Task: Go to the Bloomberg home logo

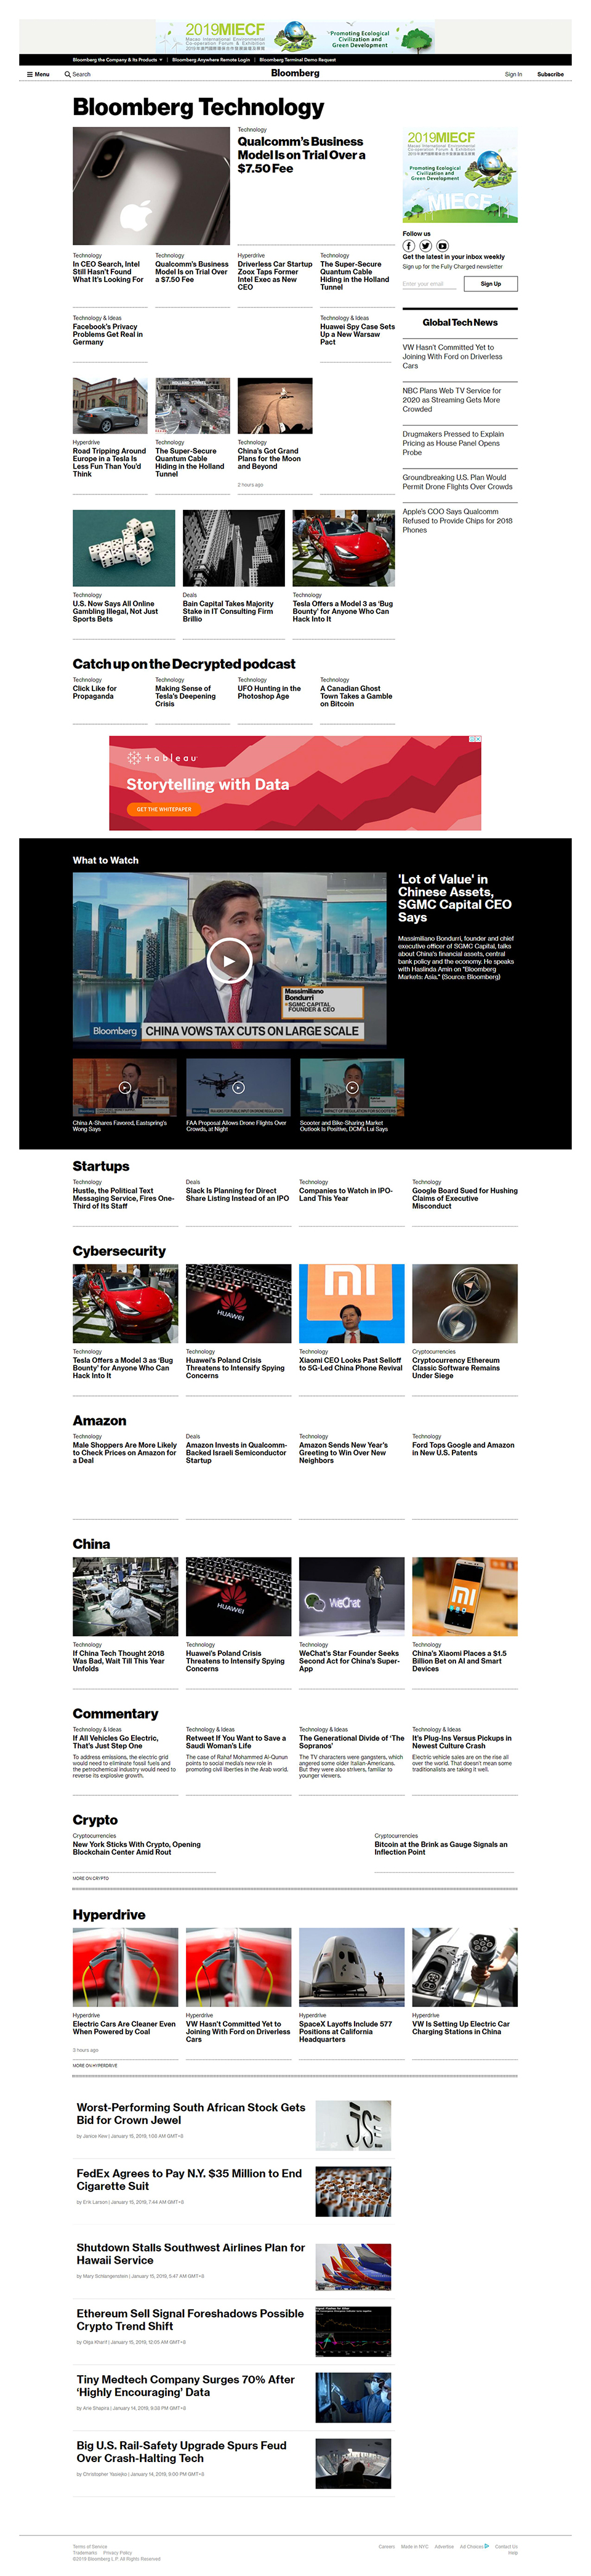Action: tap(295, 73)
